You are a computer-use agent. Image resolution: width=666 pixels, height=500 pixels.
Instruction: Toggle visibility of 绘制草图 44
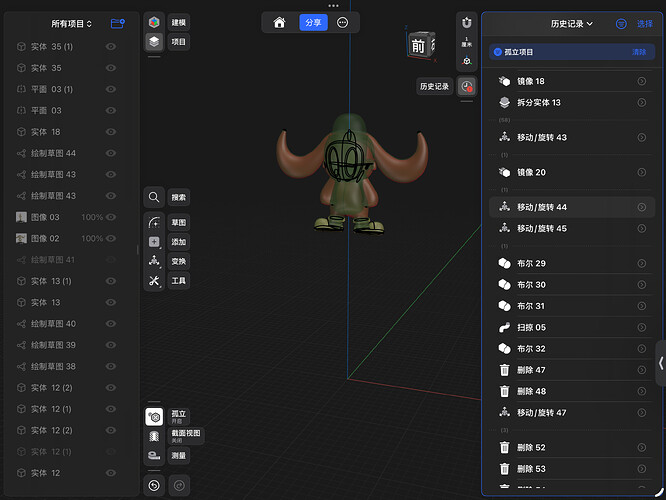111,153
